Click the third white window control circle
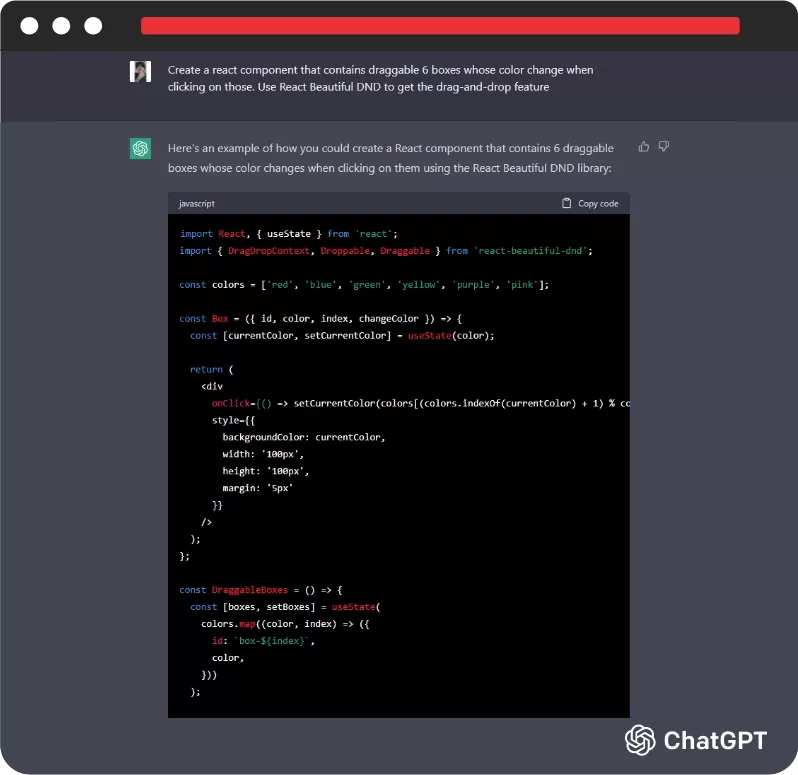The height and width of the screenshot is (775, 798). tap(93, 25)
